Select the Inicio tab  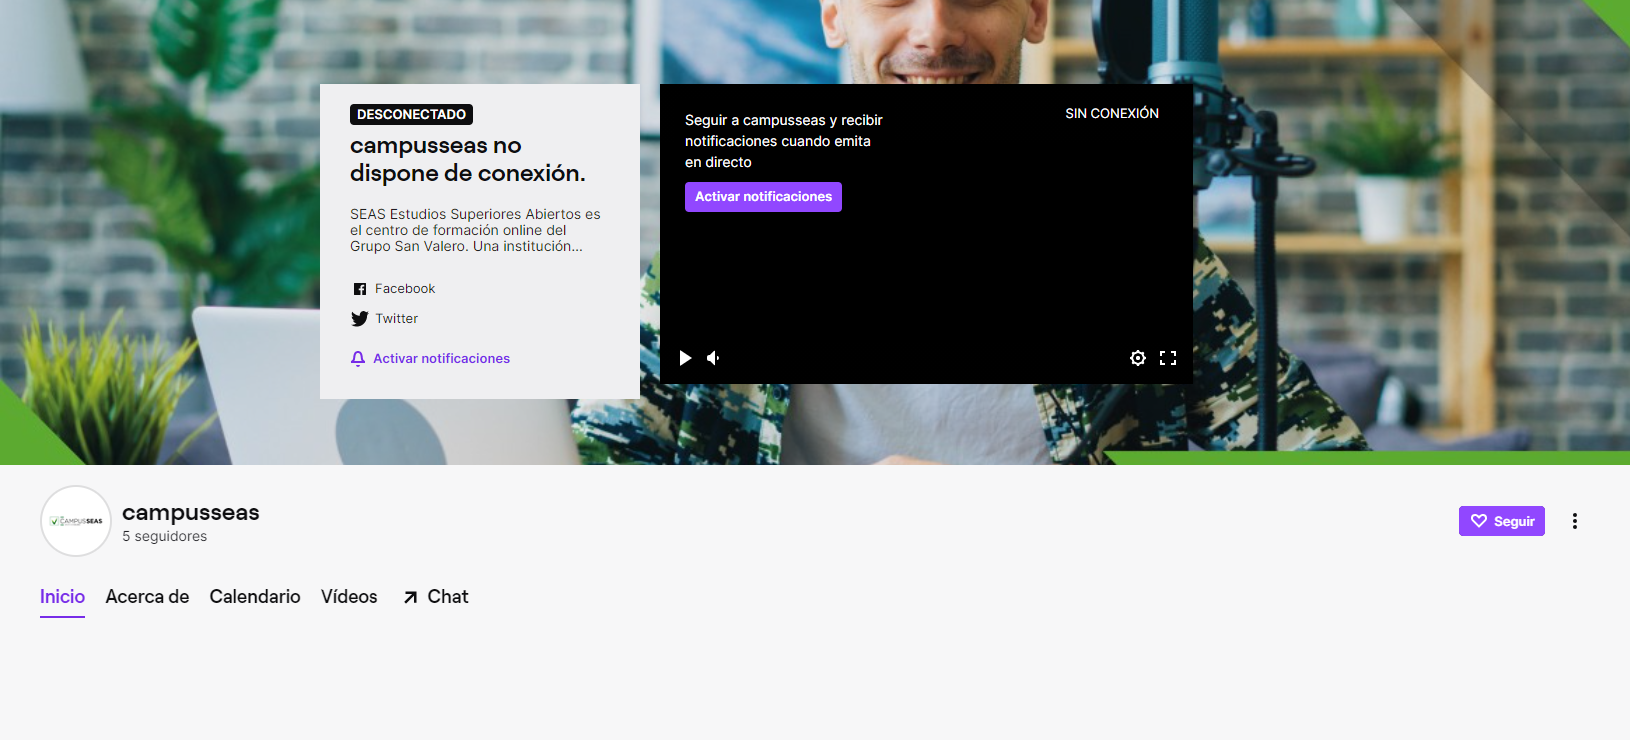(62, 597)
